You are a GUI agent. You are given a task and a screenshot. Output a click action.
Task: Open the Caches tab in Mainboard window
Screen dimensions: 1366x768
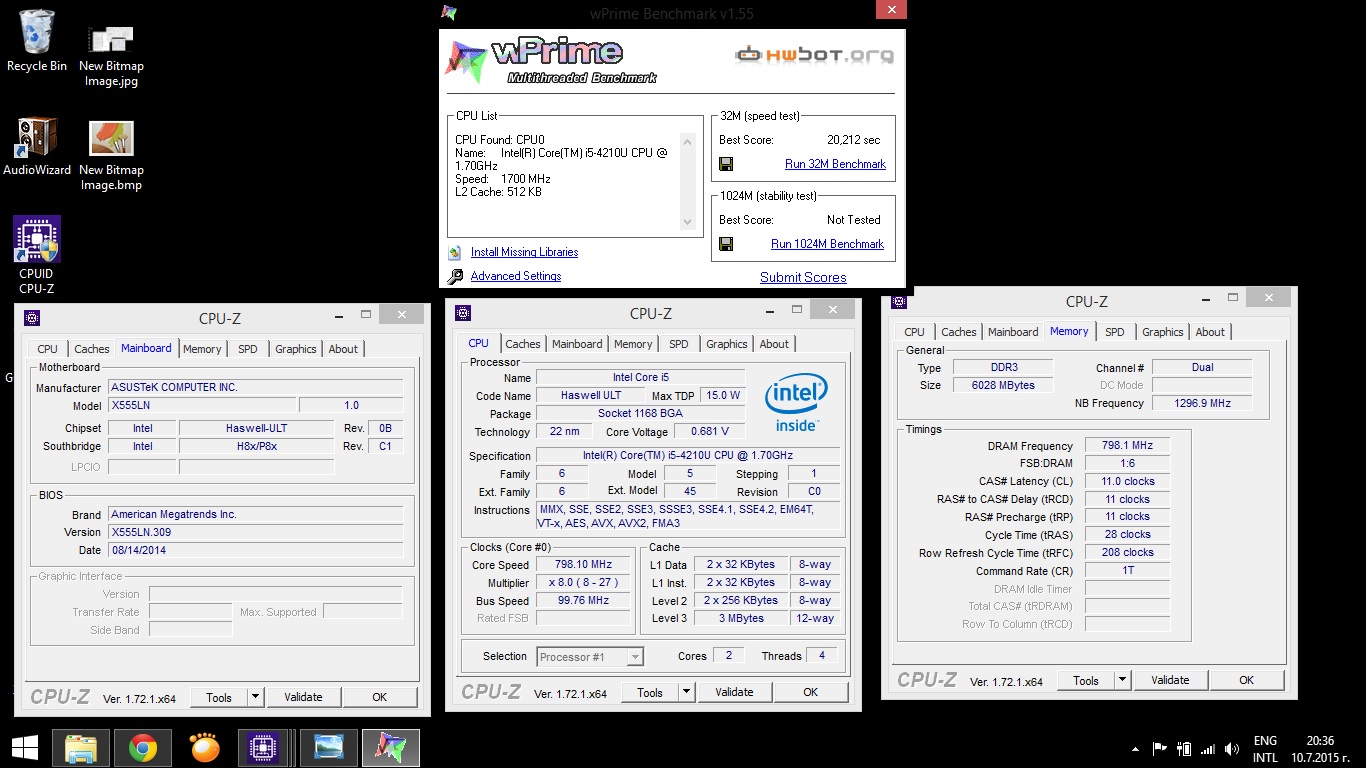coord(92,349)
